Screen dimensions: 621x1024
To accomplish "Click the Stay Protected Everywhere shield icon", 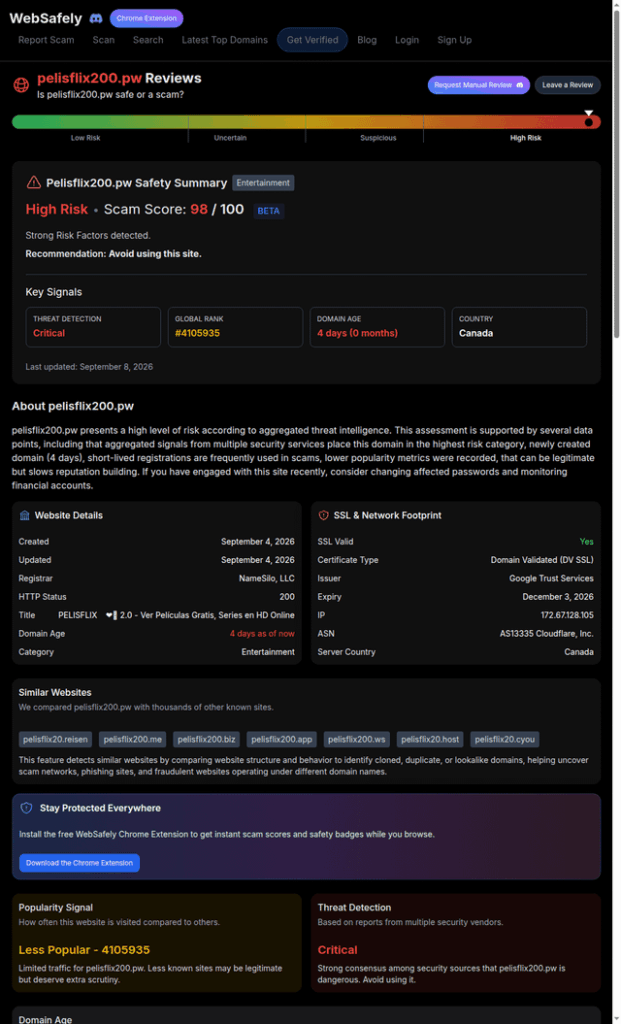I will point(26,808).
